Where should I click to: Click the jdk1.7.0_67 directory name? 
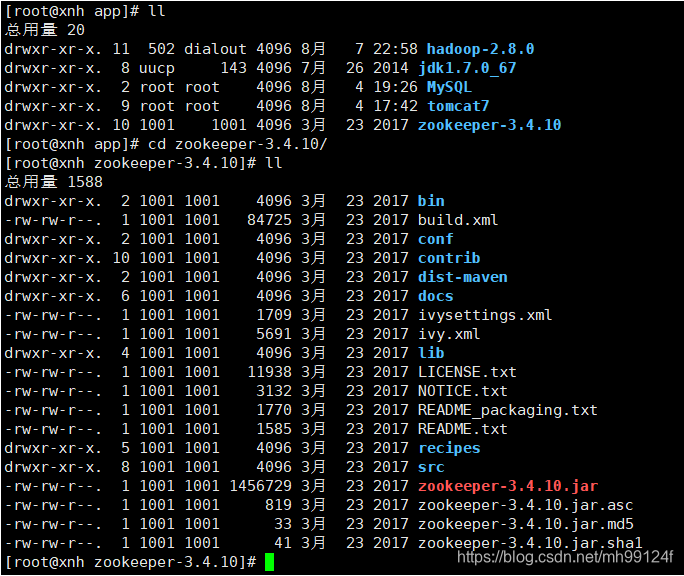tap(467, 68)
